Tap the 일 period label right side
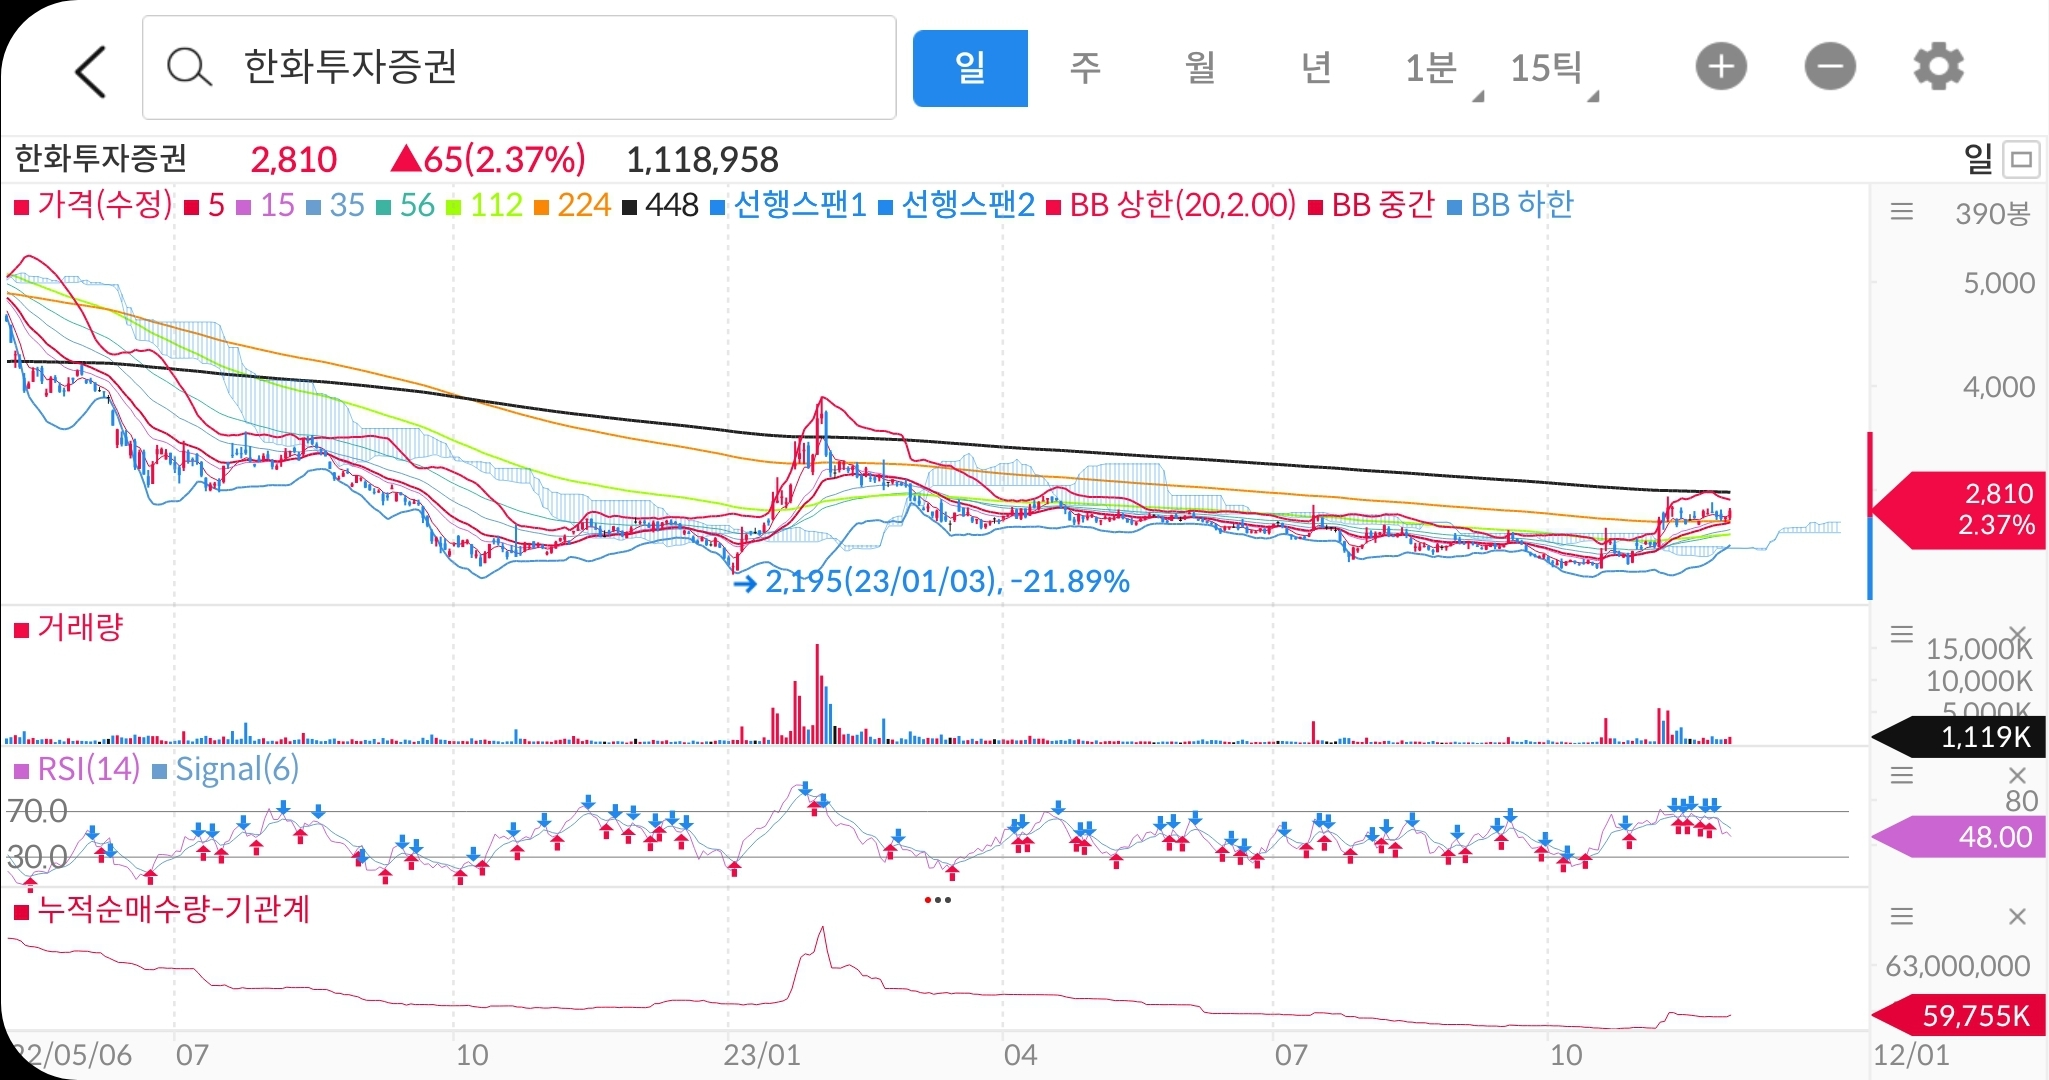2049x1080 pixels. point(1979,159)
